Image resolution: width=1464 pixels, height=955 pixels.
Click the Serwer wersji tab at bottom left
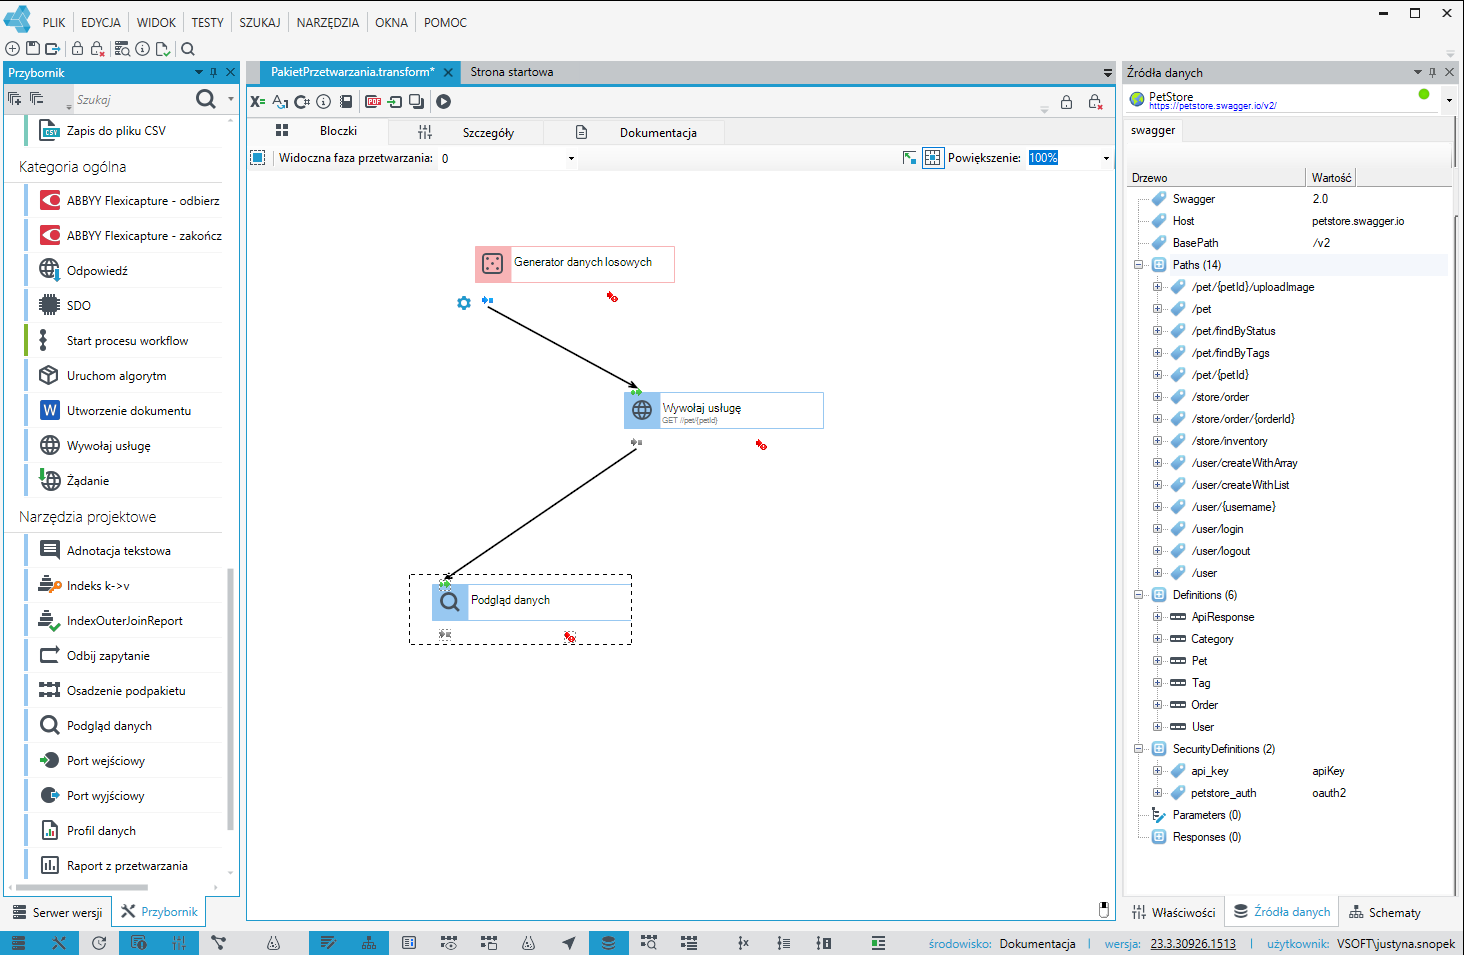click(58, 912)
